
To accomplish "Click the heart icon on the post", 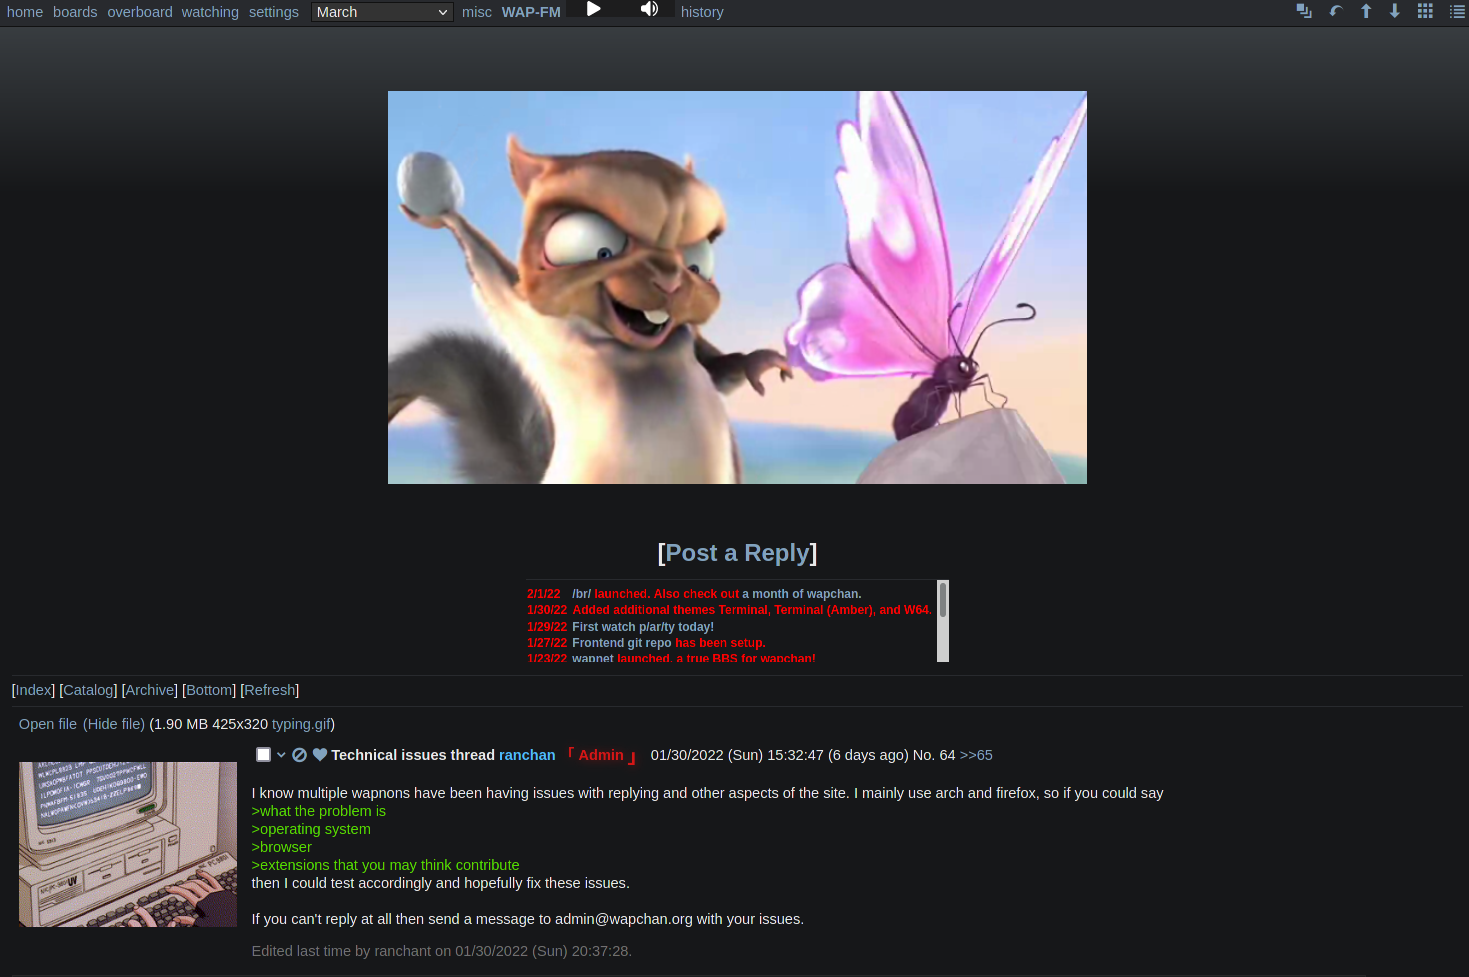I will click(x=320, y=755).
